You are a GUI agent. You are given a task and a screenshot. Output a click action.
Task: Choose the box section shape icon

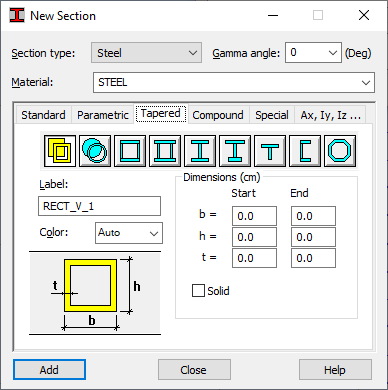pos(130,151)
